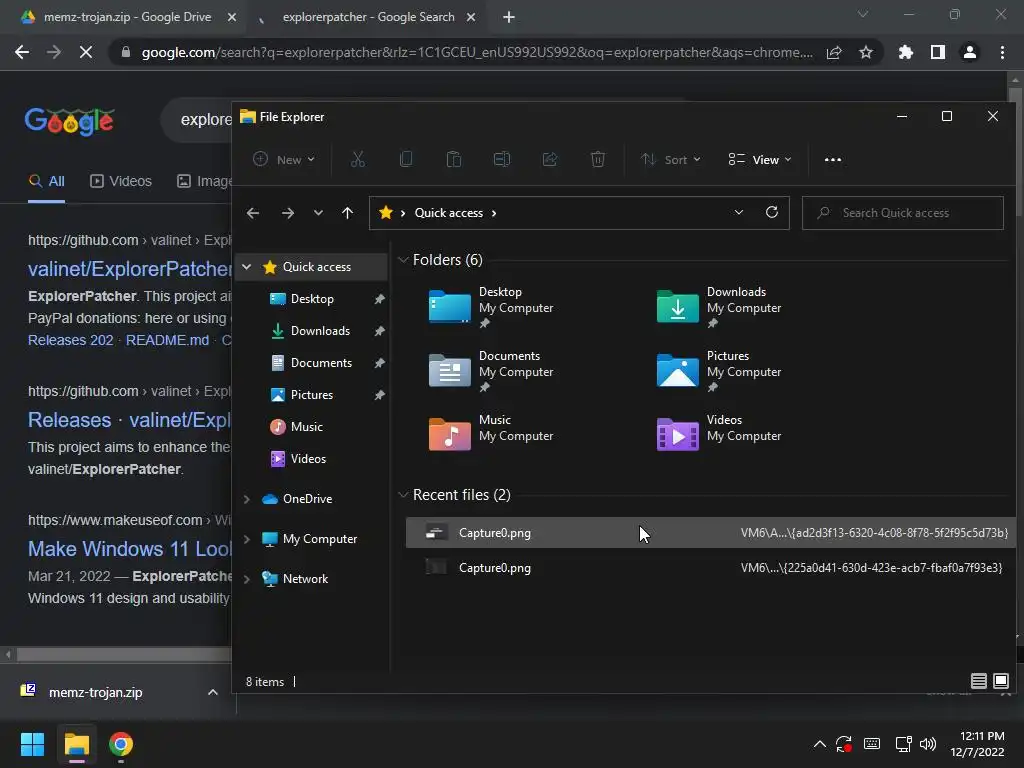Image resolution: width=1024 pixels, height=768 pixels.
Task: Open memz-trojan.zip download options chevron
Action: [x=213, y=692]
